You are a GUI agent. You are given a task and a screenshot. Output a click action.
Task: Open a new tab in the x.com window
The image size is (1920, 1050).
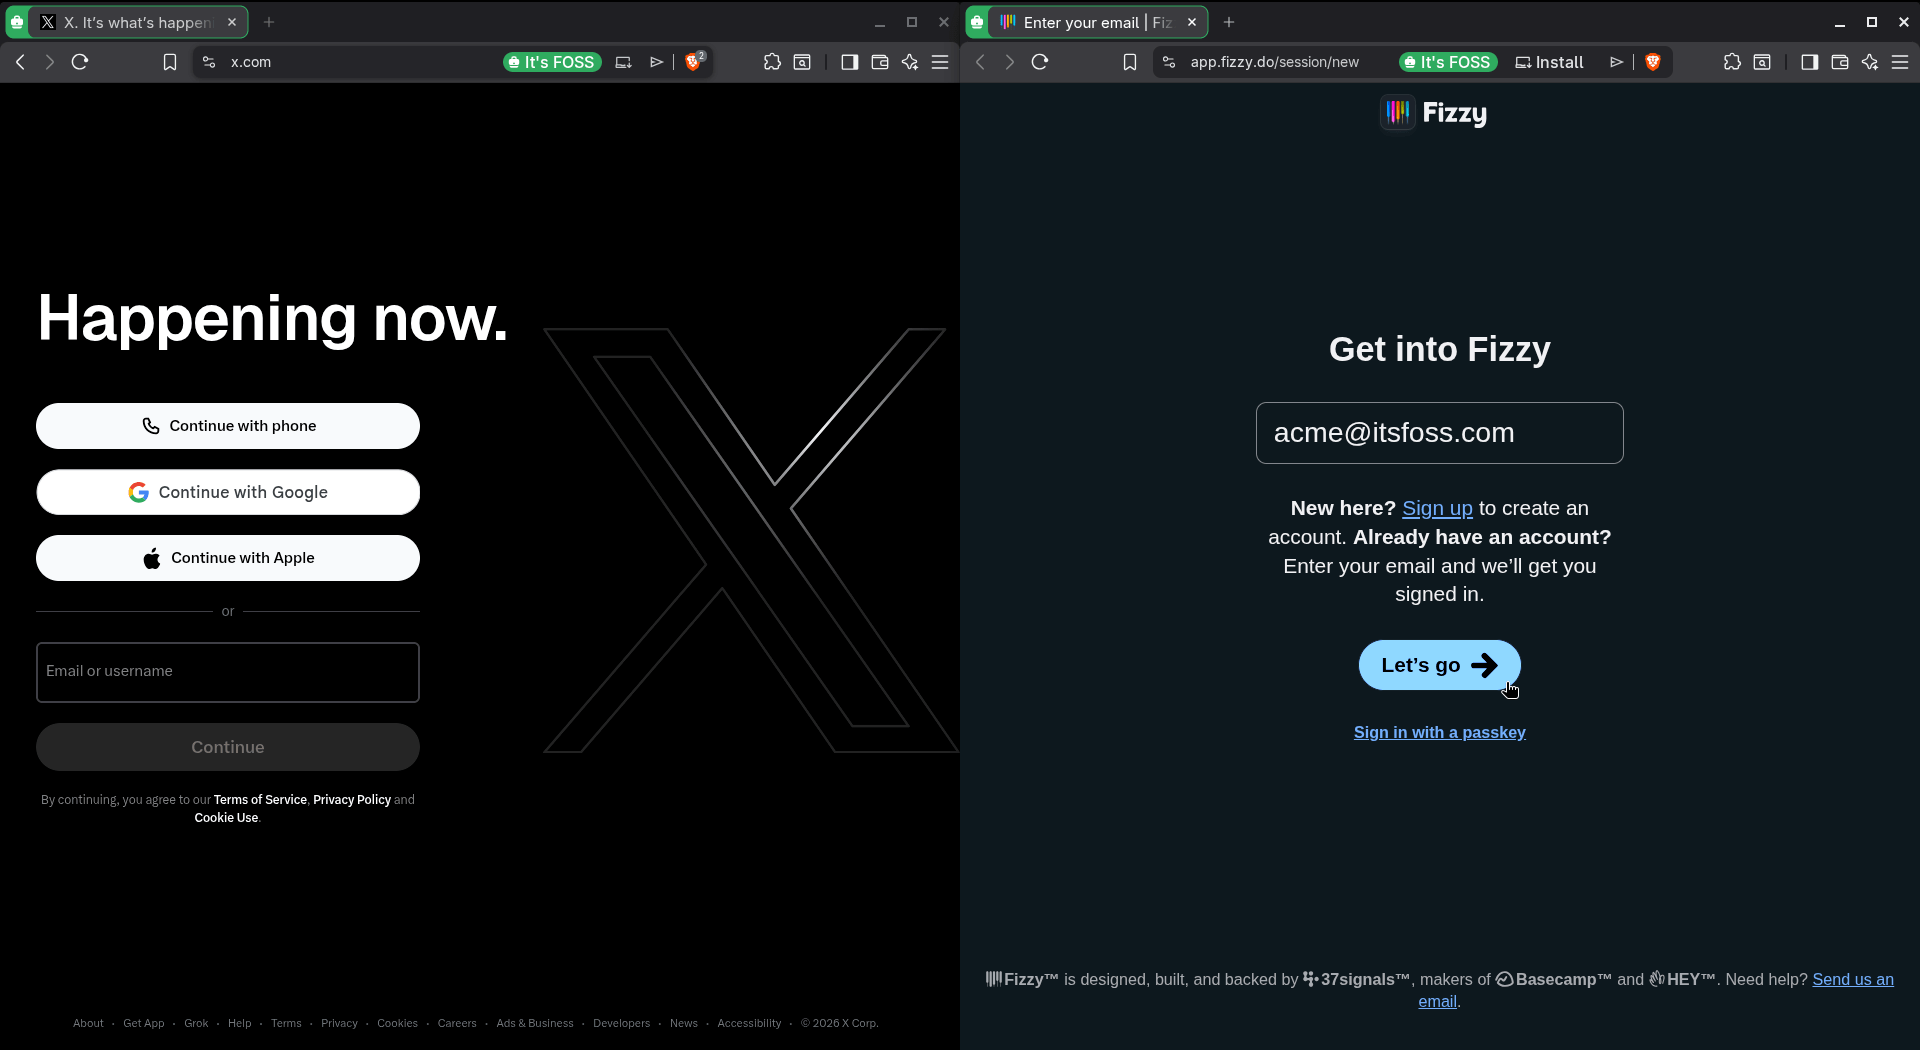(x=269, y=22)
